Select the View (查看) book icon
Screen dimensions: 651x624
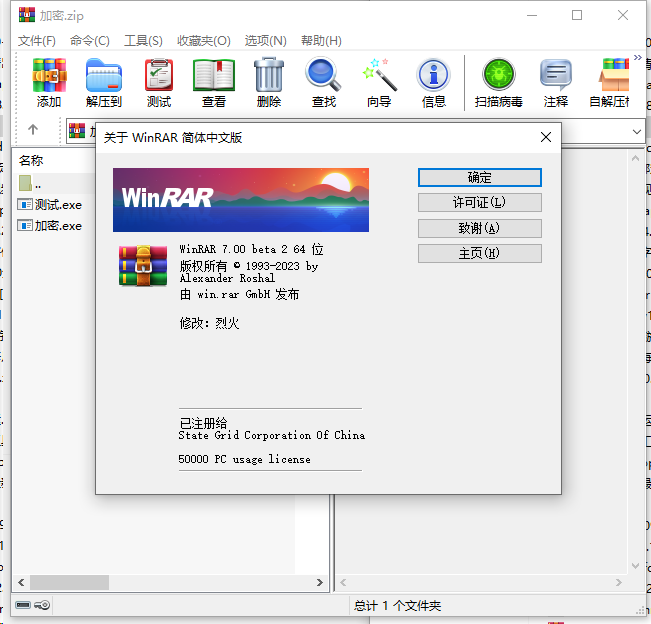[214, 82]
